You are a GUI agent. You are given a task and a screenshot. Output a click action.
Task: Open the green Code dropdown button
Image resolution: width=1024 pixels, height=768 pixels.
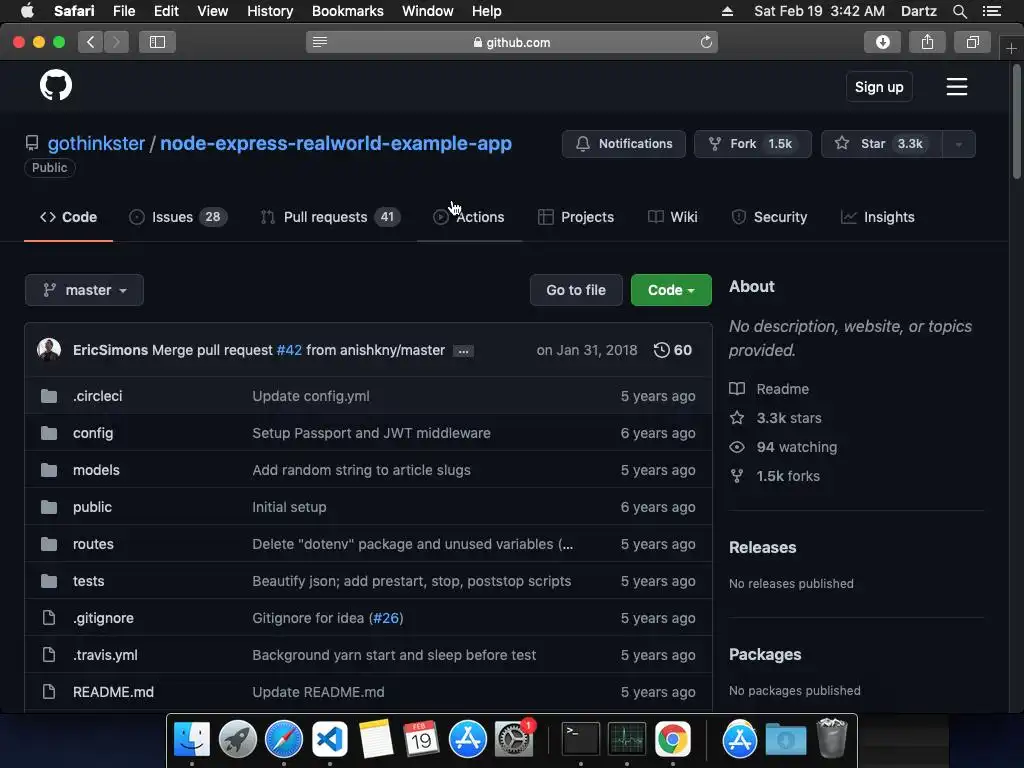671,290
